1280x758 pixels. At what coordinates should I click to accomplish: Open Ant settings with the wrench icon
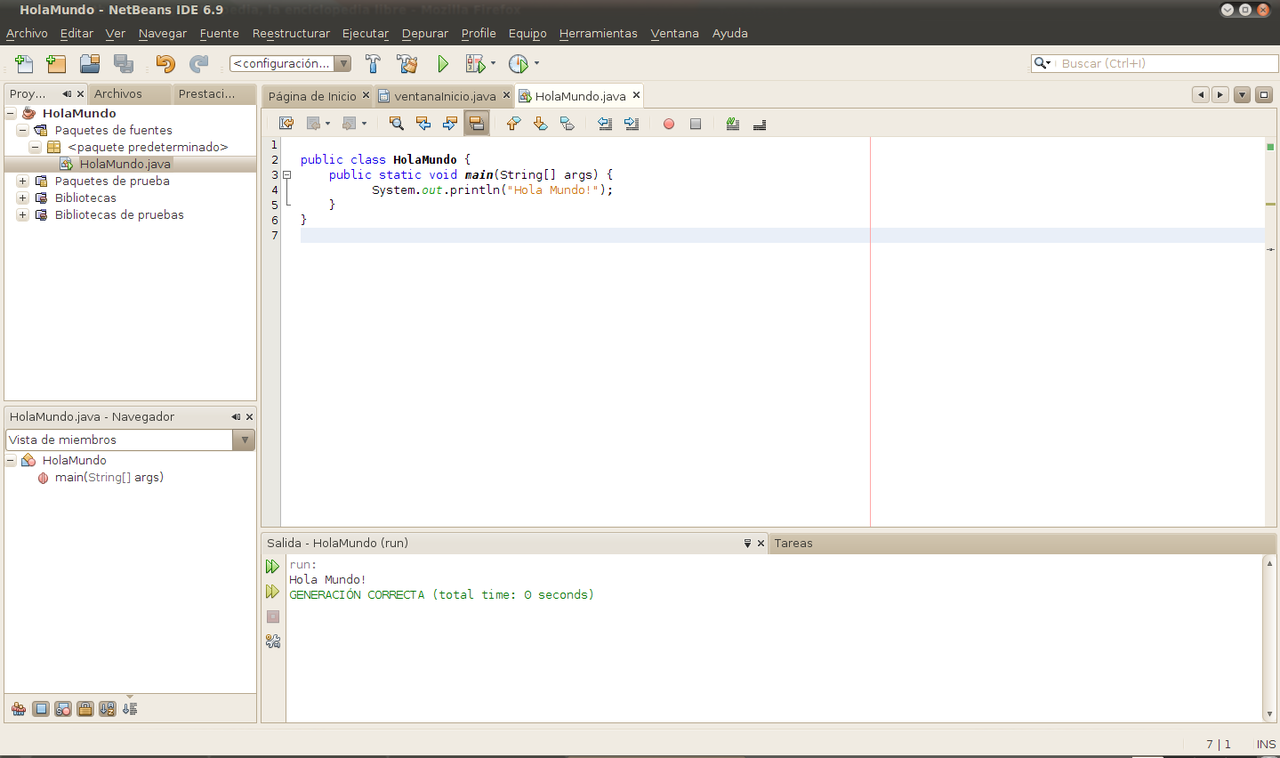[x=272, y=641]
